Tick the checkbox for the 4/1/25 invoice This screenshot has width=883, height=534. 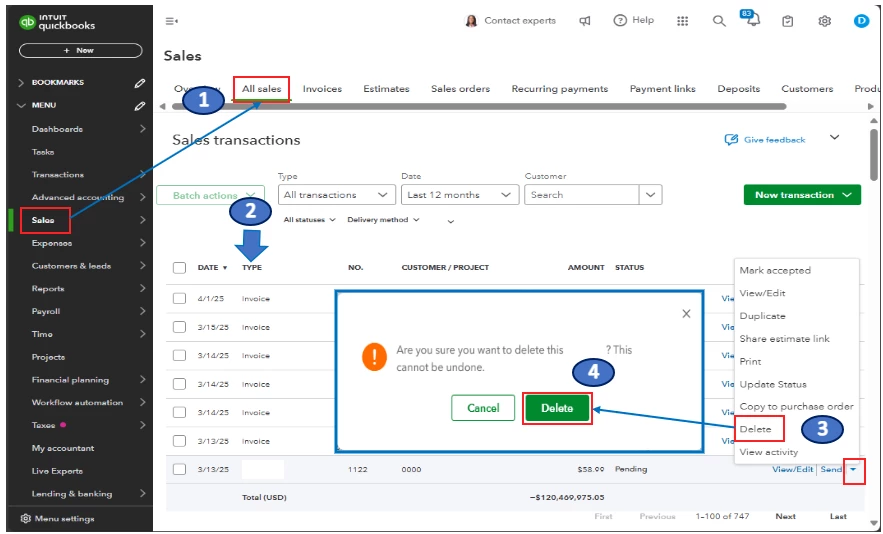tap(179, 298)
